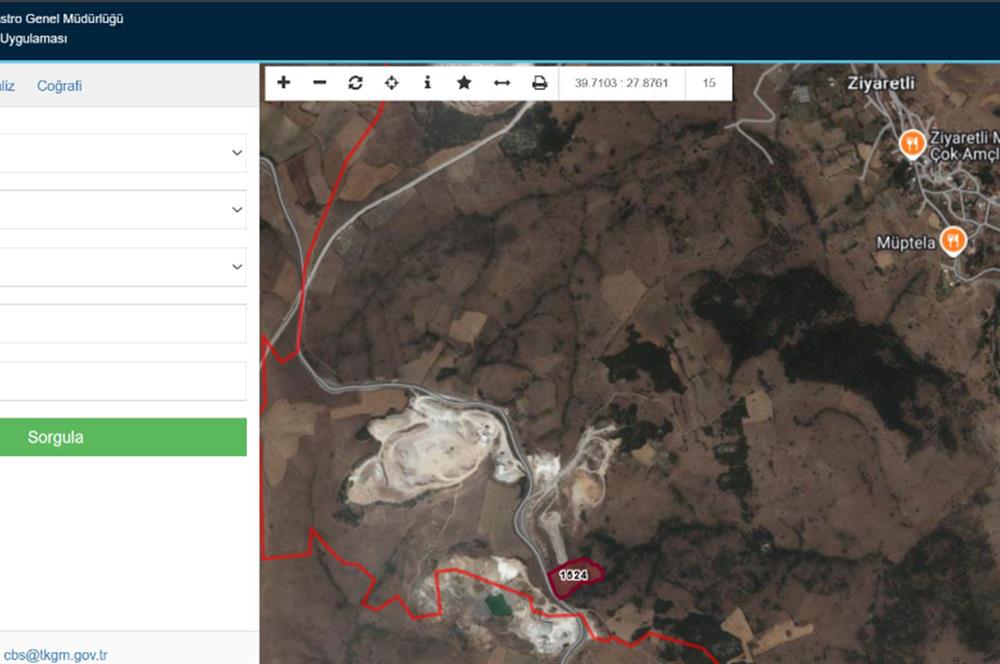Open the third dropdown in the query panel
1000x664 pixels.
[122, 267]
